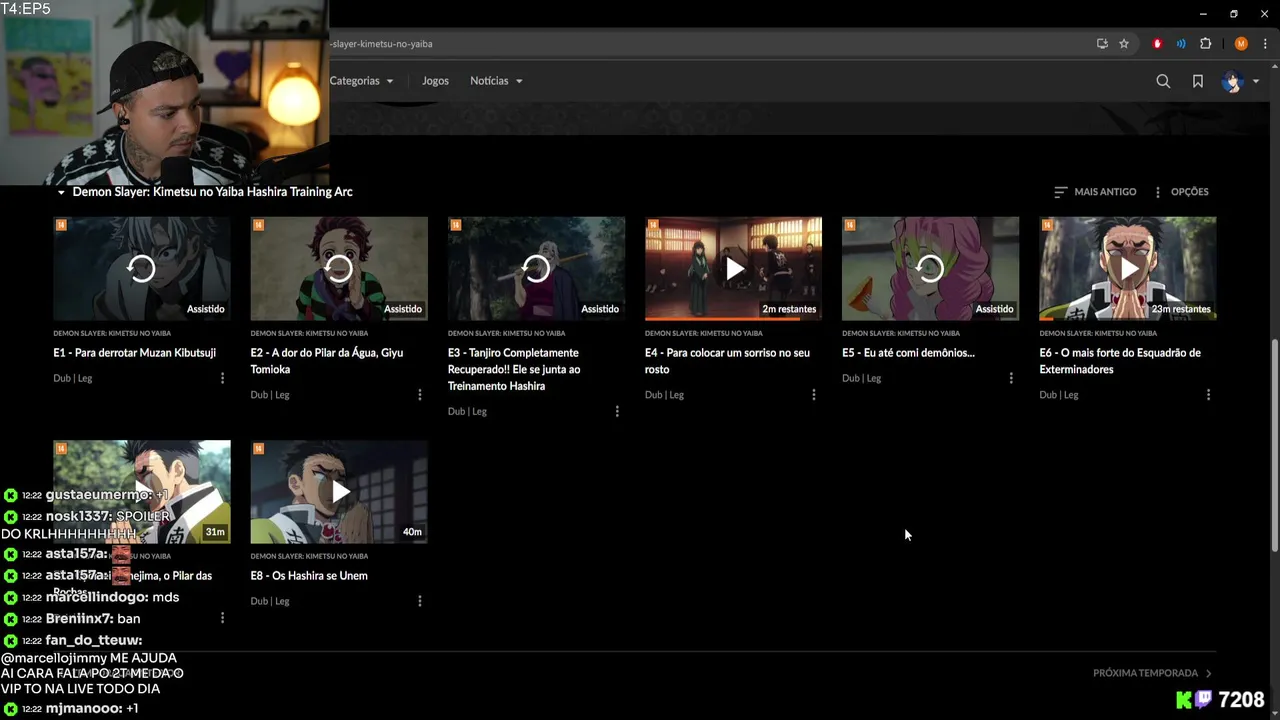This screenshot has height=720, width=1280.
Task: Open the watchlist bookmark icon in site header
Action: [1197, 81]
